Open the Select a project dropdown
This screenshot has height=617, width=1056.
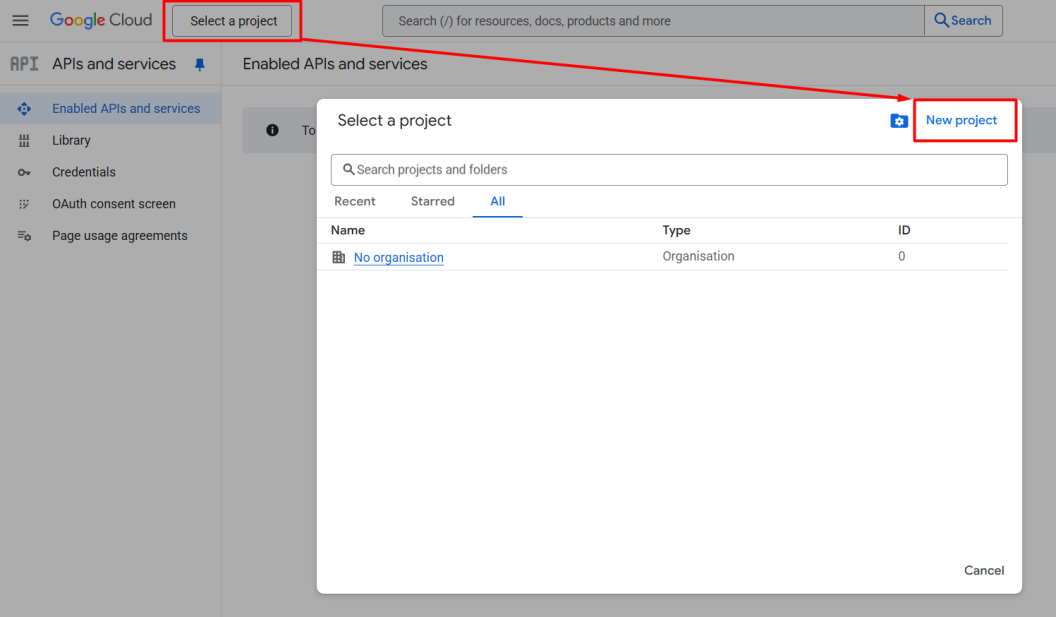[x=232, y=21]
